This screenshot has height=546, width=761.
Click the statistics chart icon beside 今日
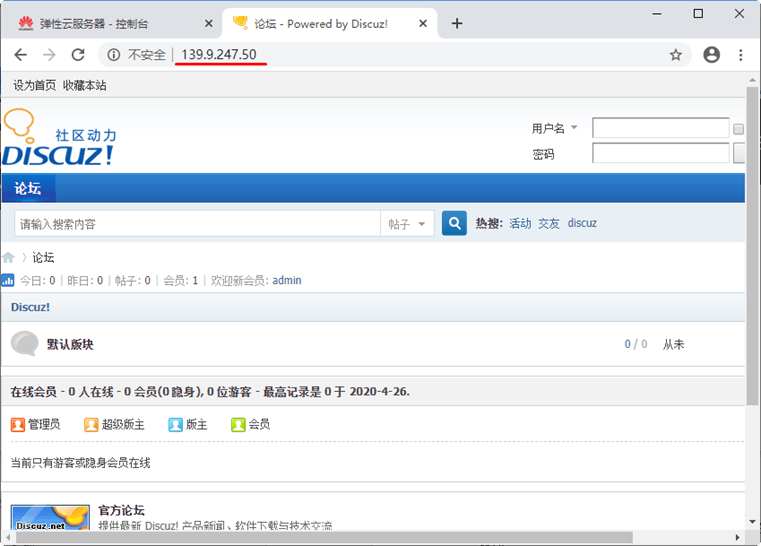(x=7, y=280)
